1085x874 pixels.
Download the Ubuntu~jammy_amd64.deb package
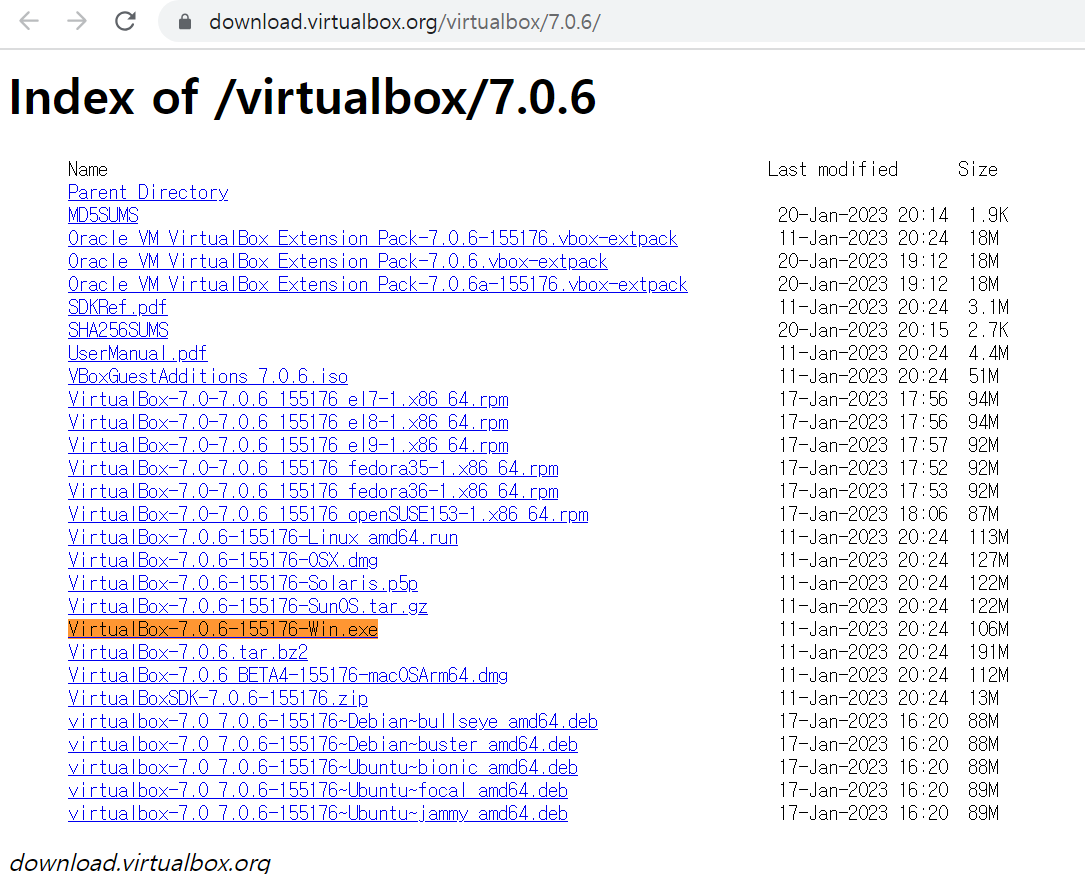click(x=318, y=813)
